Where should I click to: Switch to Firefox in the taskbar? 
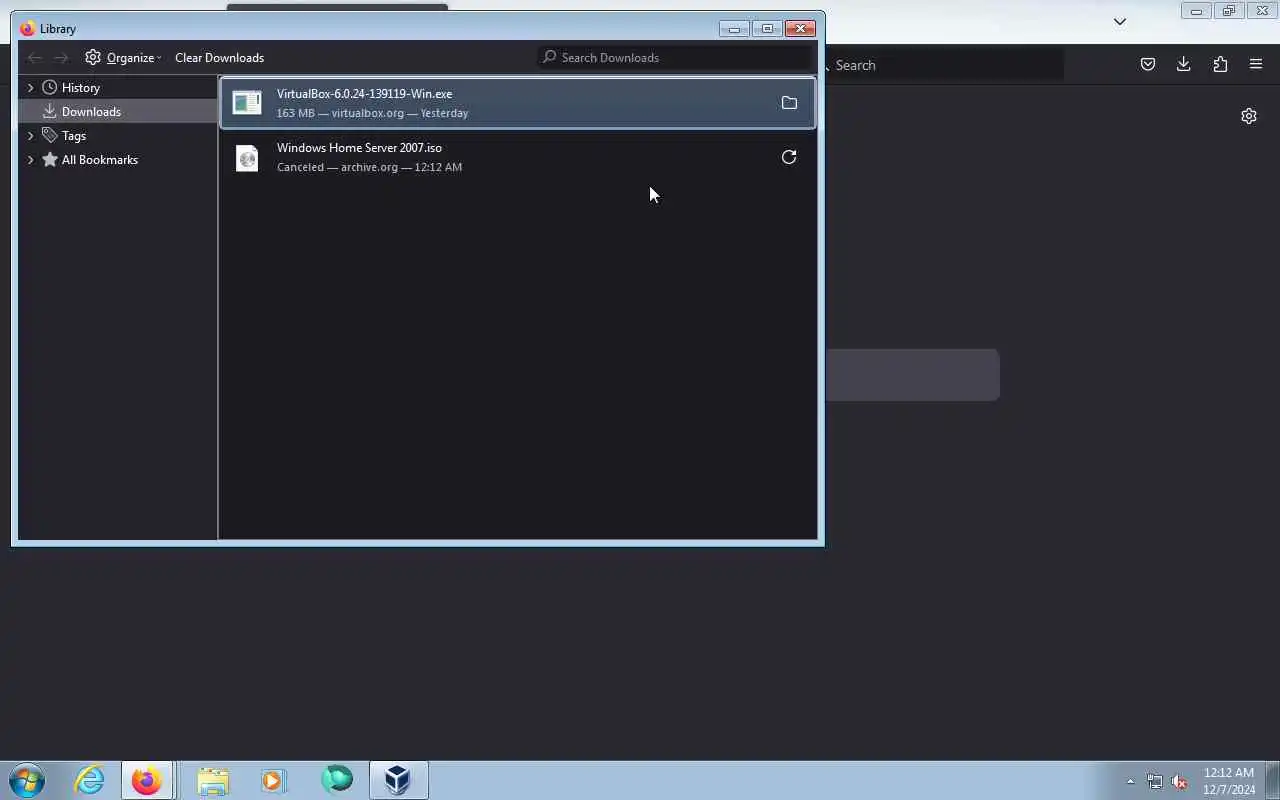(x=147, y=780)
